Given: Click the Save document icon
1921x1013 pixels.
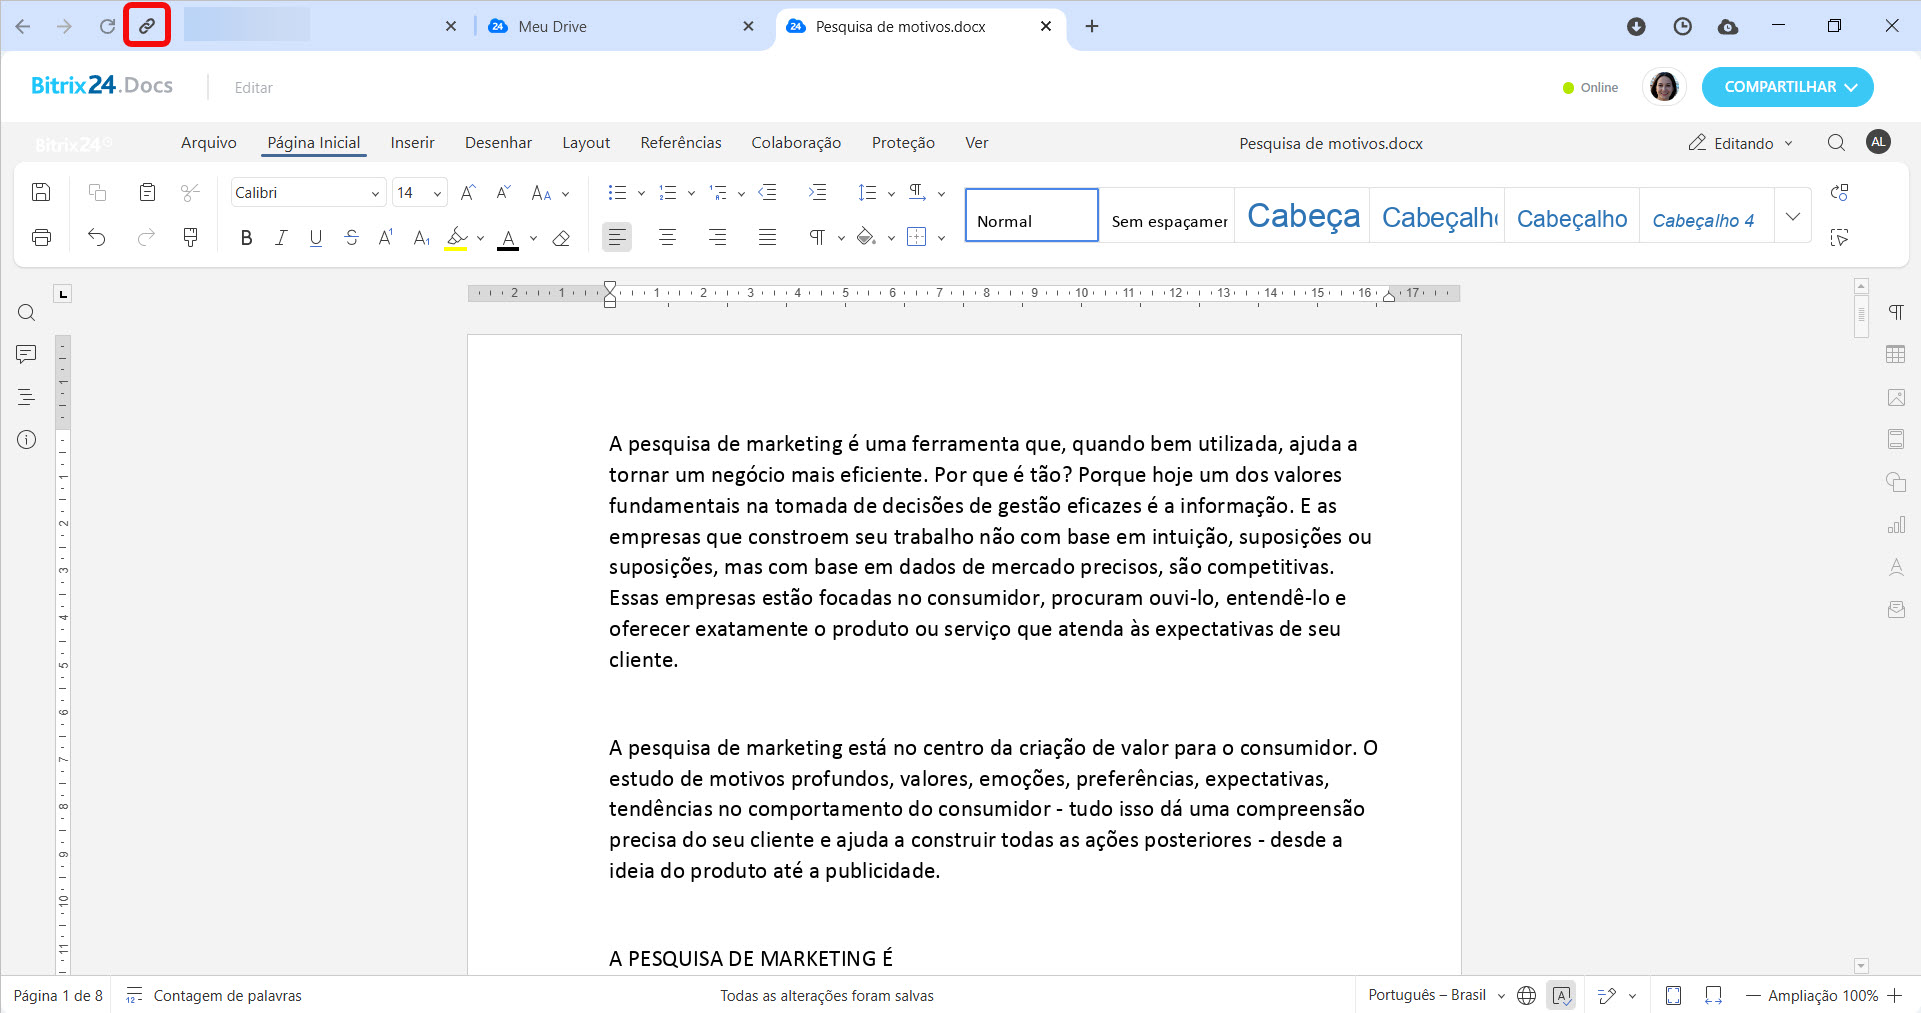Looking at the screenshot, I should pos(41,192).
